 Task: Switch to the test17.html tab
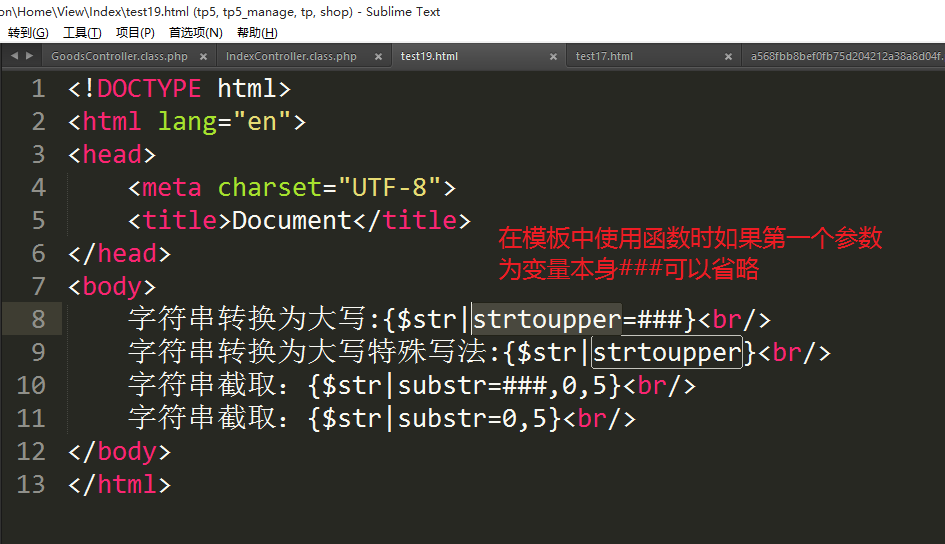click(x=604, y=57)
